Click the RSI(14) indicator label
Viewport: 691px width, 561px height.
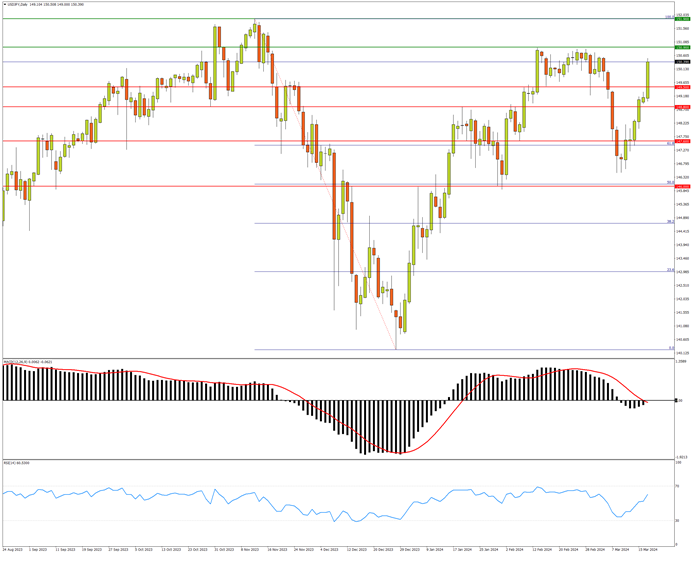16,463
